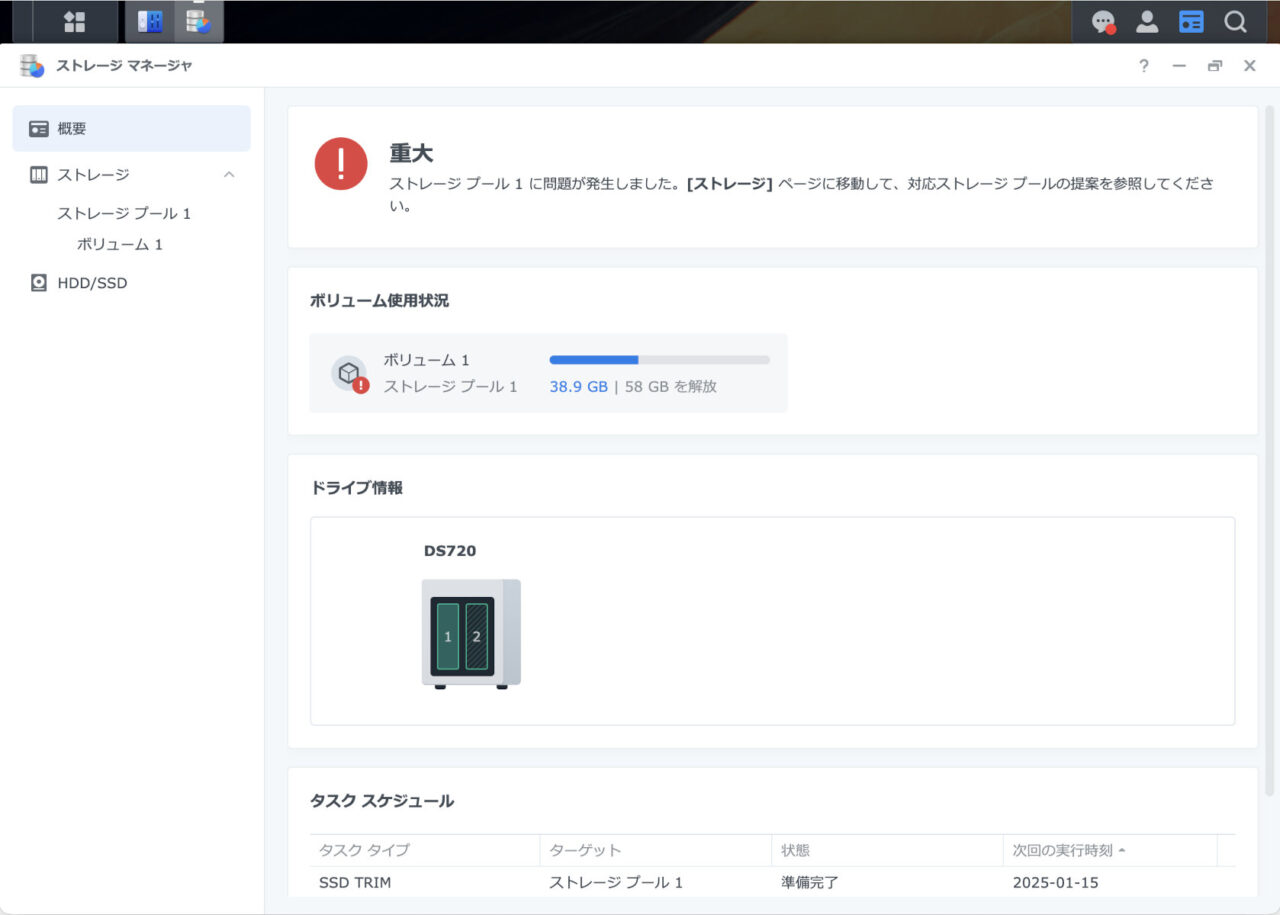Open the notifications chat bubble icon
The height and width of the screenshot is (915, 1280).
point(1104,22)
